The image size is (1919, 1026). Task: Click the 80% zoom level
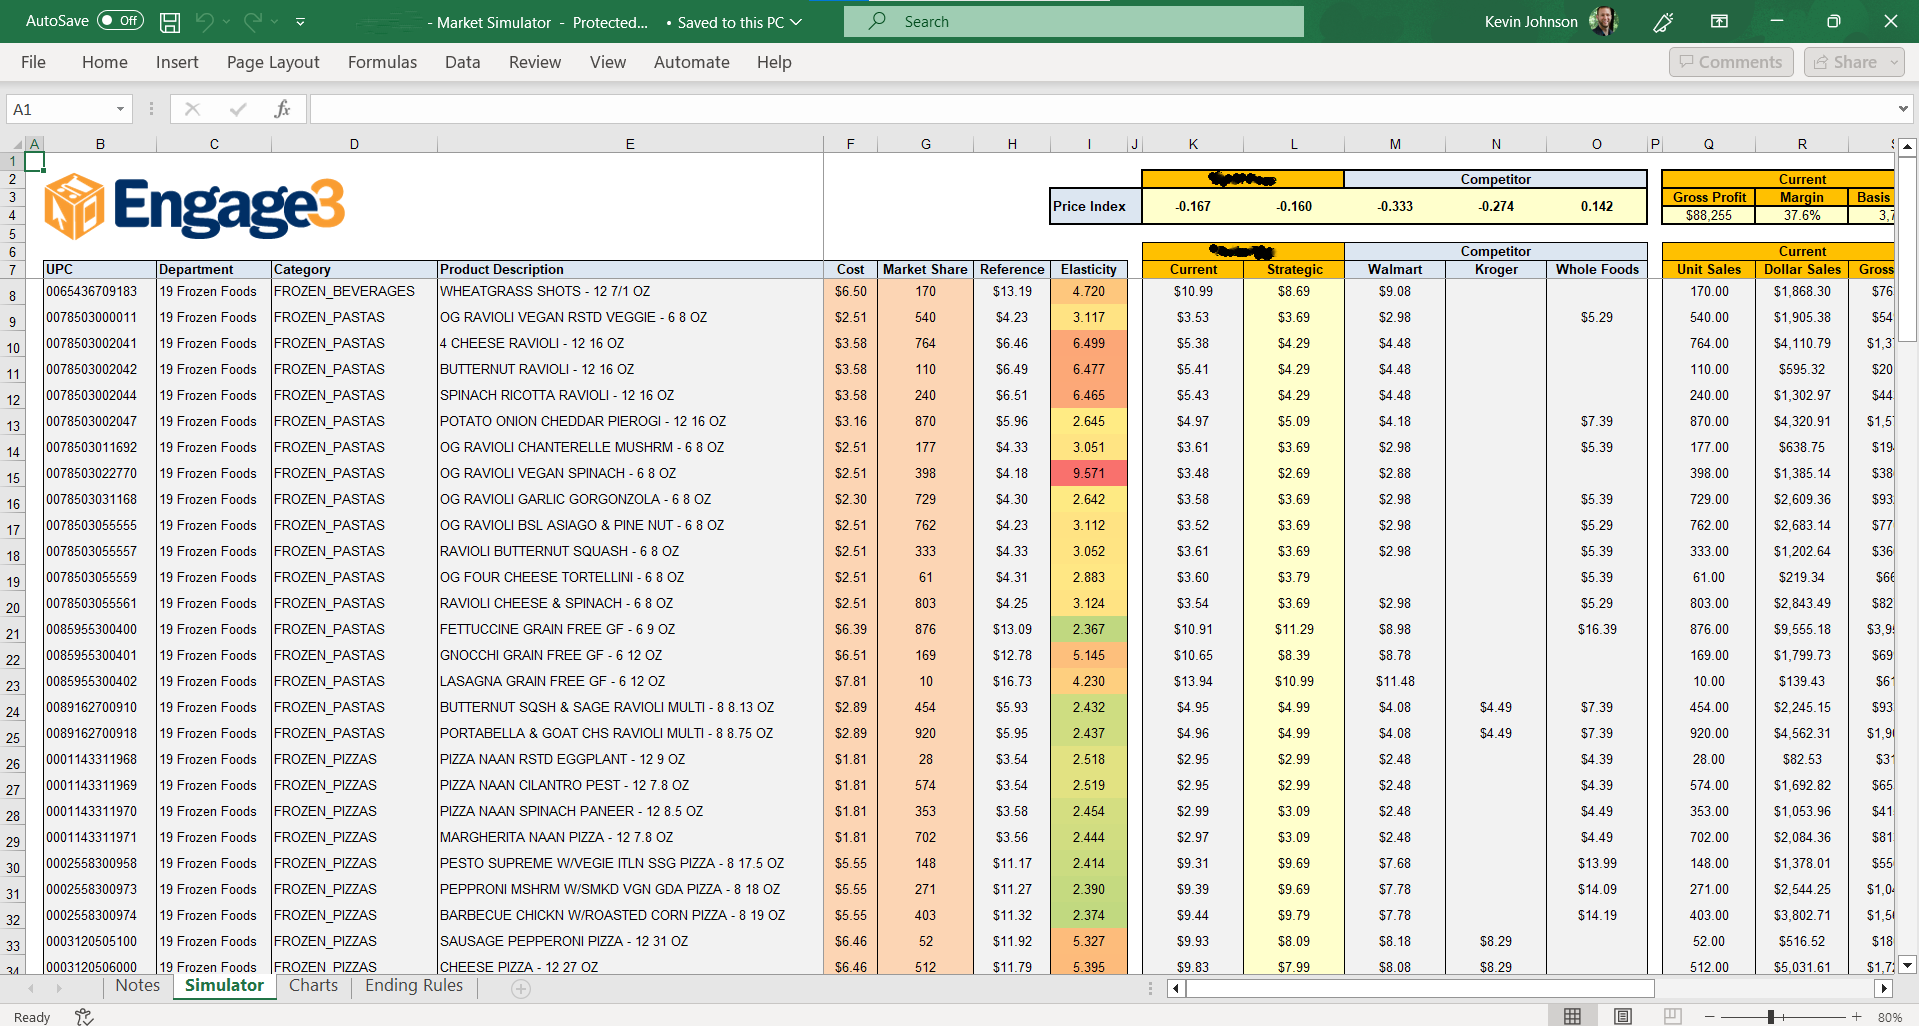pyautogui.click(x=1890, y=1017)
